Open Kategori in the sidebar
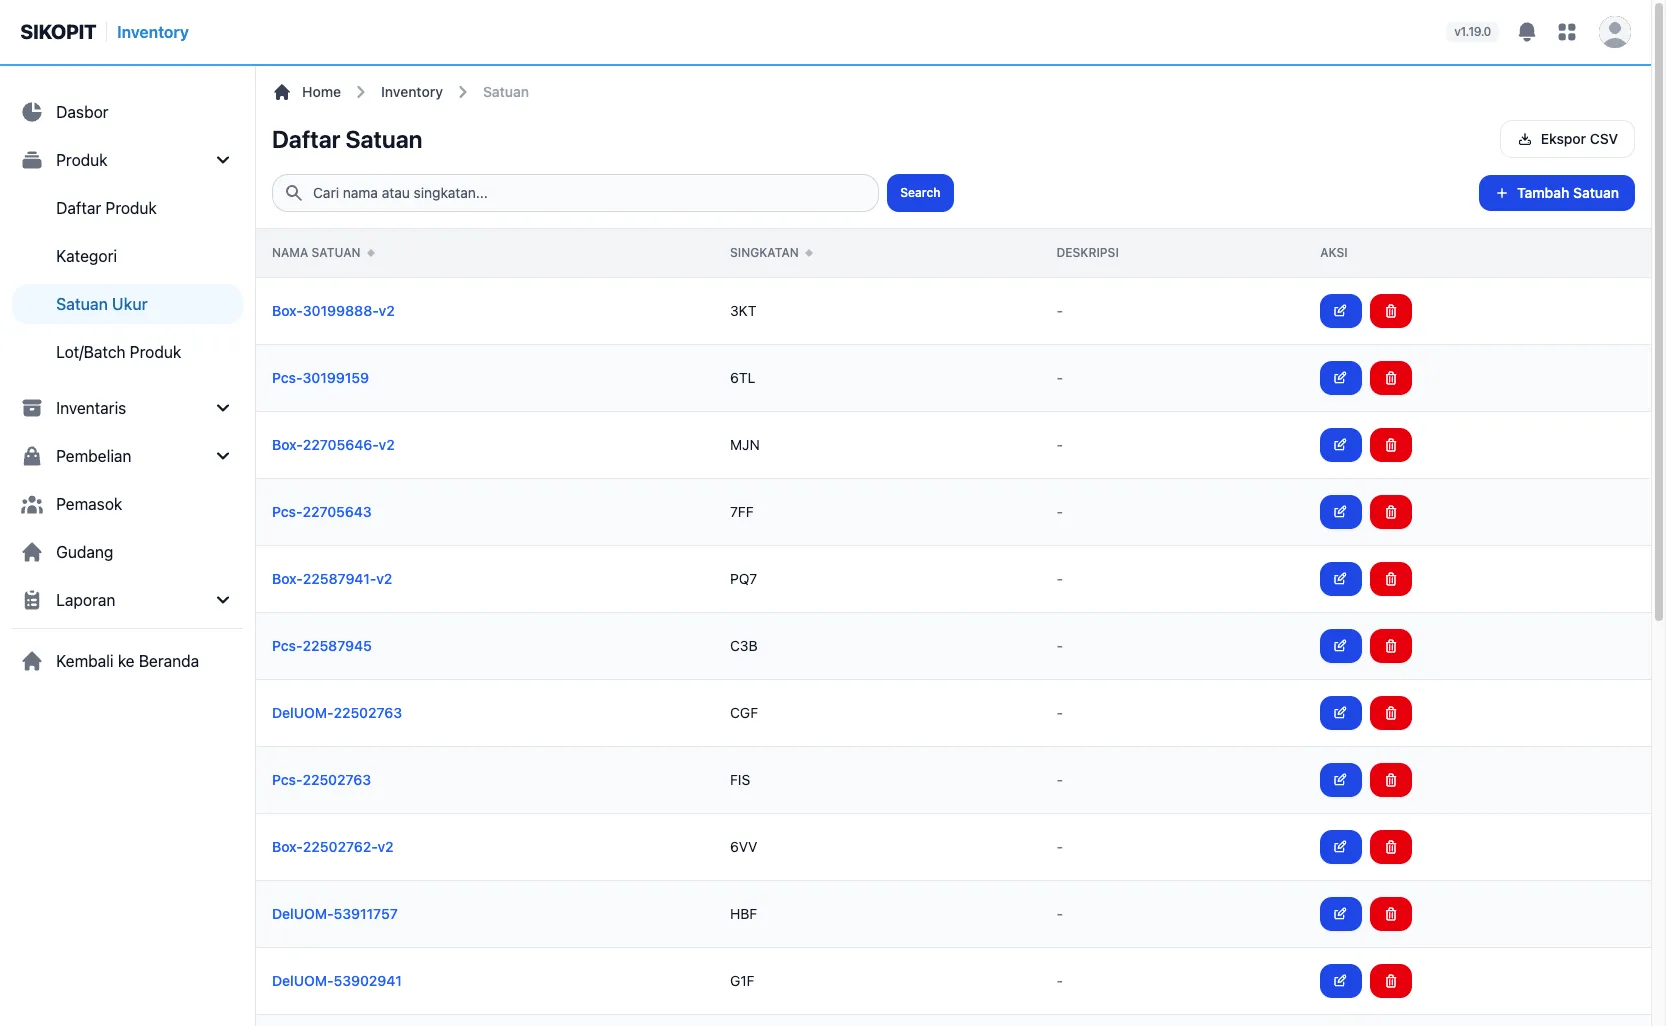Image resolution: width=1666 pixels, height=1026 pixels. (127, 256)
